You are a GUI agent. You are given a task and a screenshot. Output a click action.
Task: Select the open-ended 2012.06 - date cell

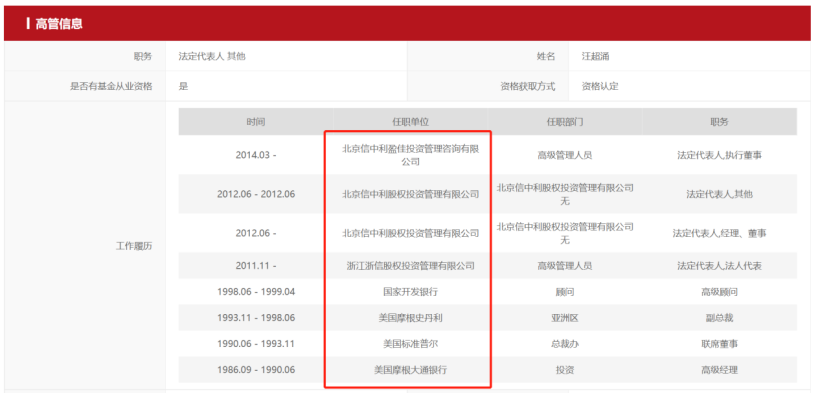(x=256, y=233)
